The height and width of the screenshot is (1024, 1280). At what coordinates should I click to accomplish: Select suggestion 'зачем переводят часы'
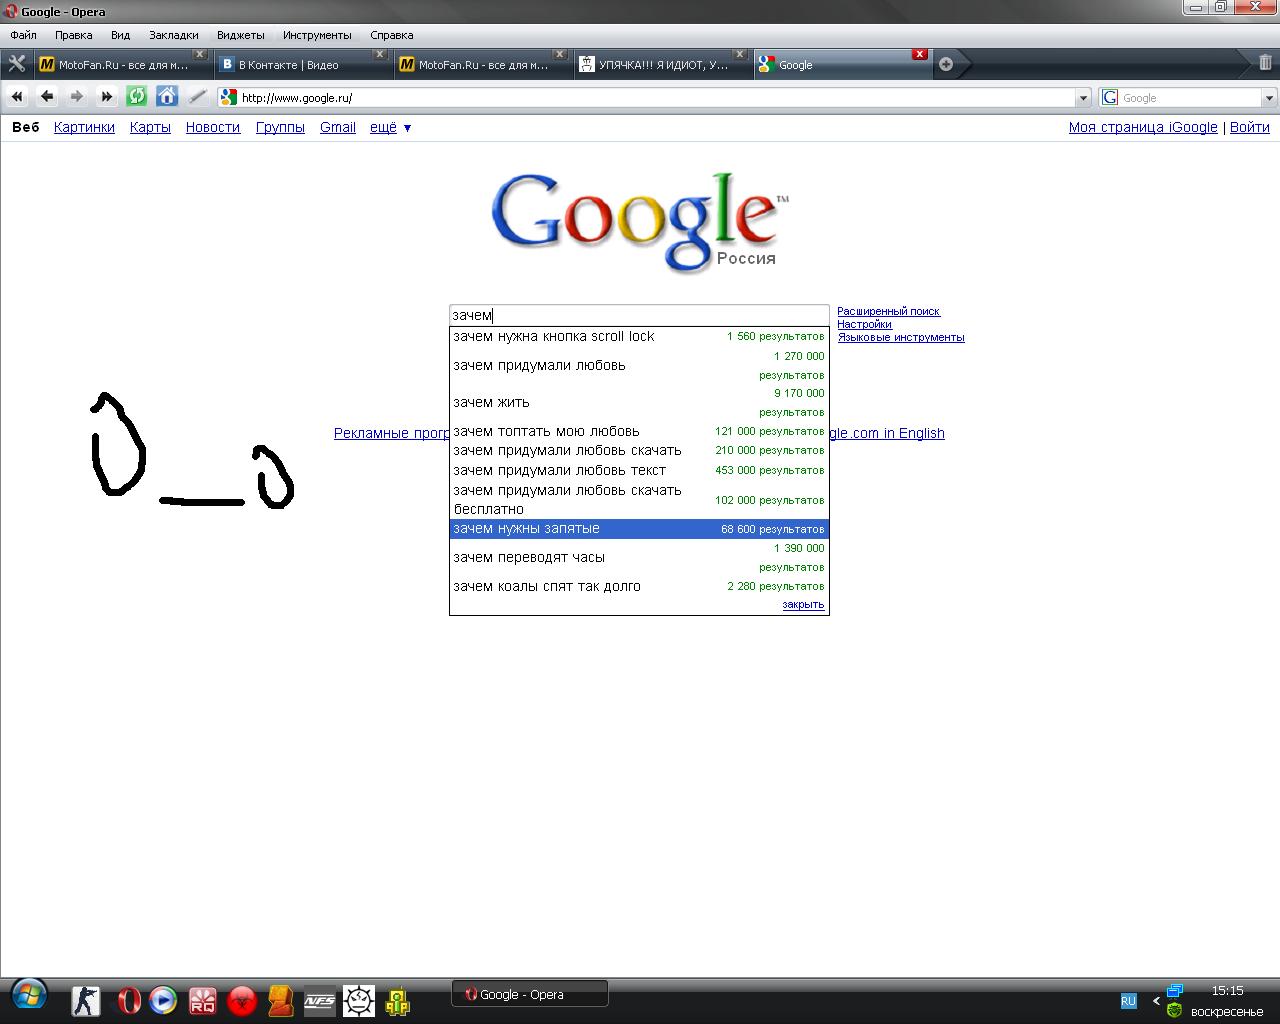(639, 557)
